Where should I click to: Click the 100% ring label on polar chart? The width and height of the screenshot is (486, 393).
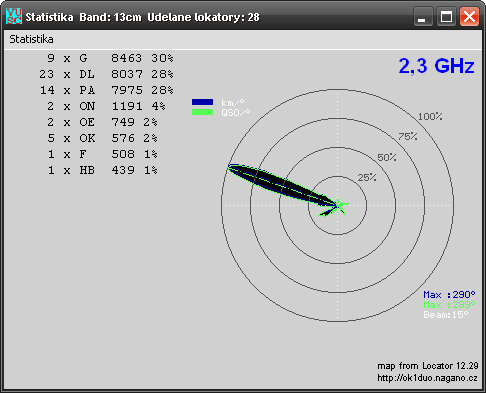[430, 117]
